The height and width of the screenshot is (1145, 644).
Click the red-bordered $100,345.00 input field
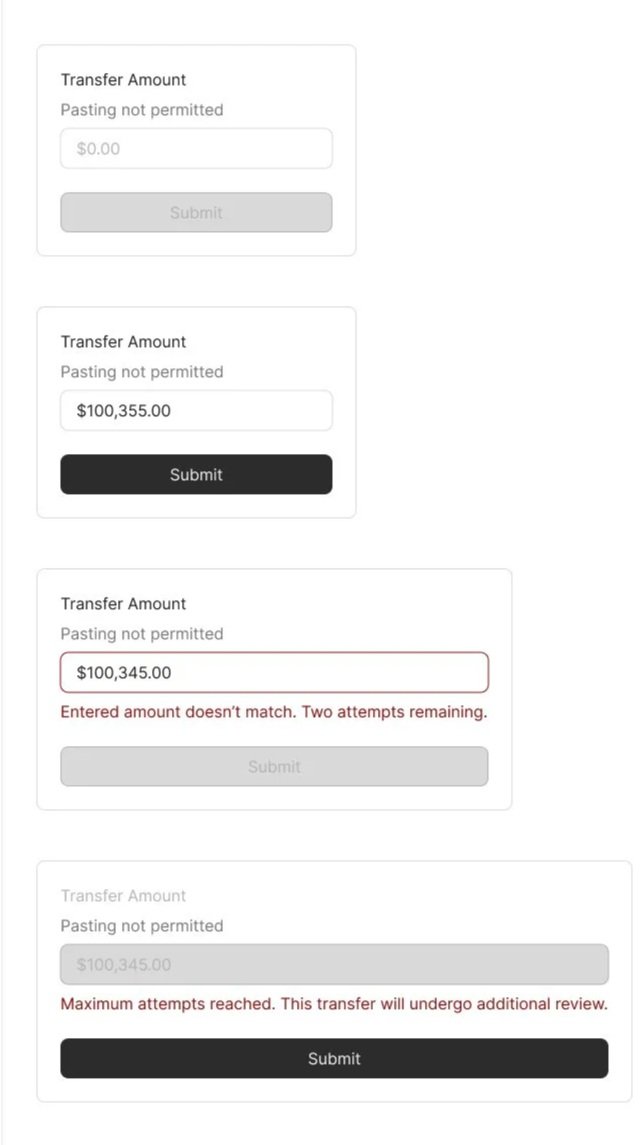pos(274,673)
